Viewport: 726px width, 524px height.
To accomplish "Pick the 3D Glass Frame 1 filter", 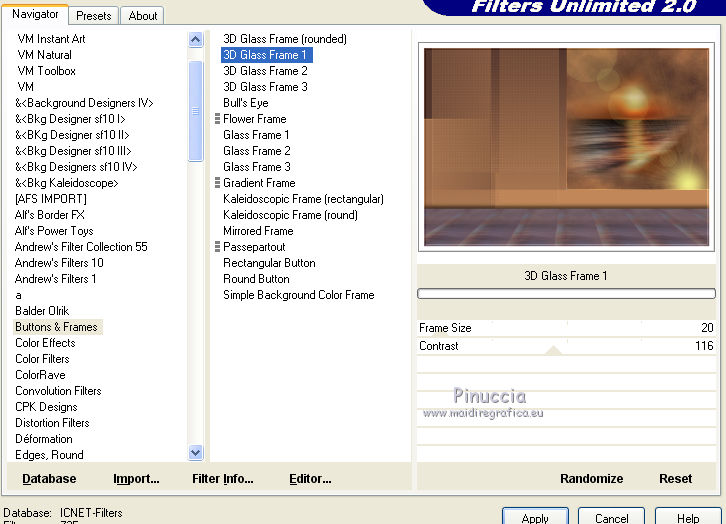I will pyautogui.click(x=267, y=55).
